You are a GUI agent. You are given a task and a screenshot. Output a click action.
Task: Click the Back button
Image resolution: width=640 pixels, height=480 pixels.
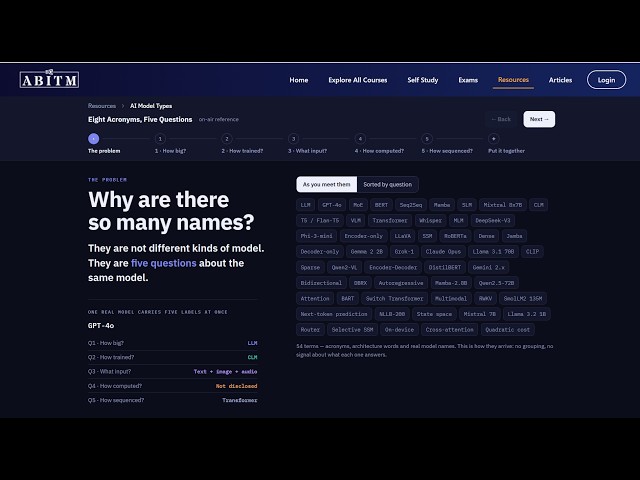click(x=501, y=119)
